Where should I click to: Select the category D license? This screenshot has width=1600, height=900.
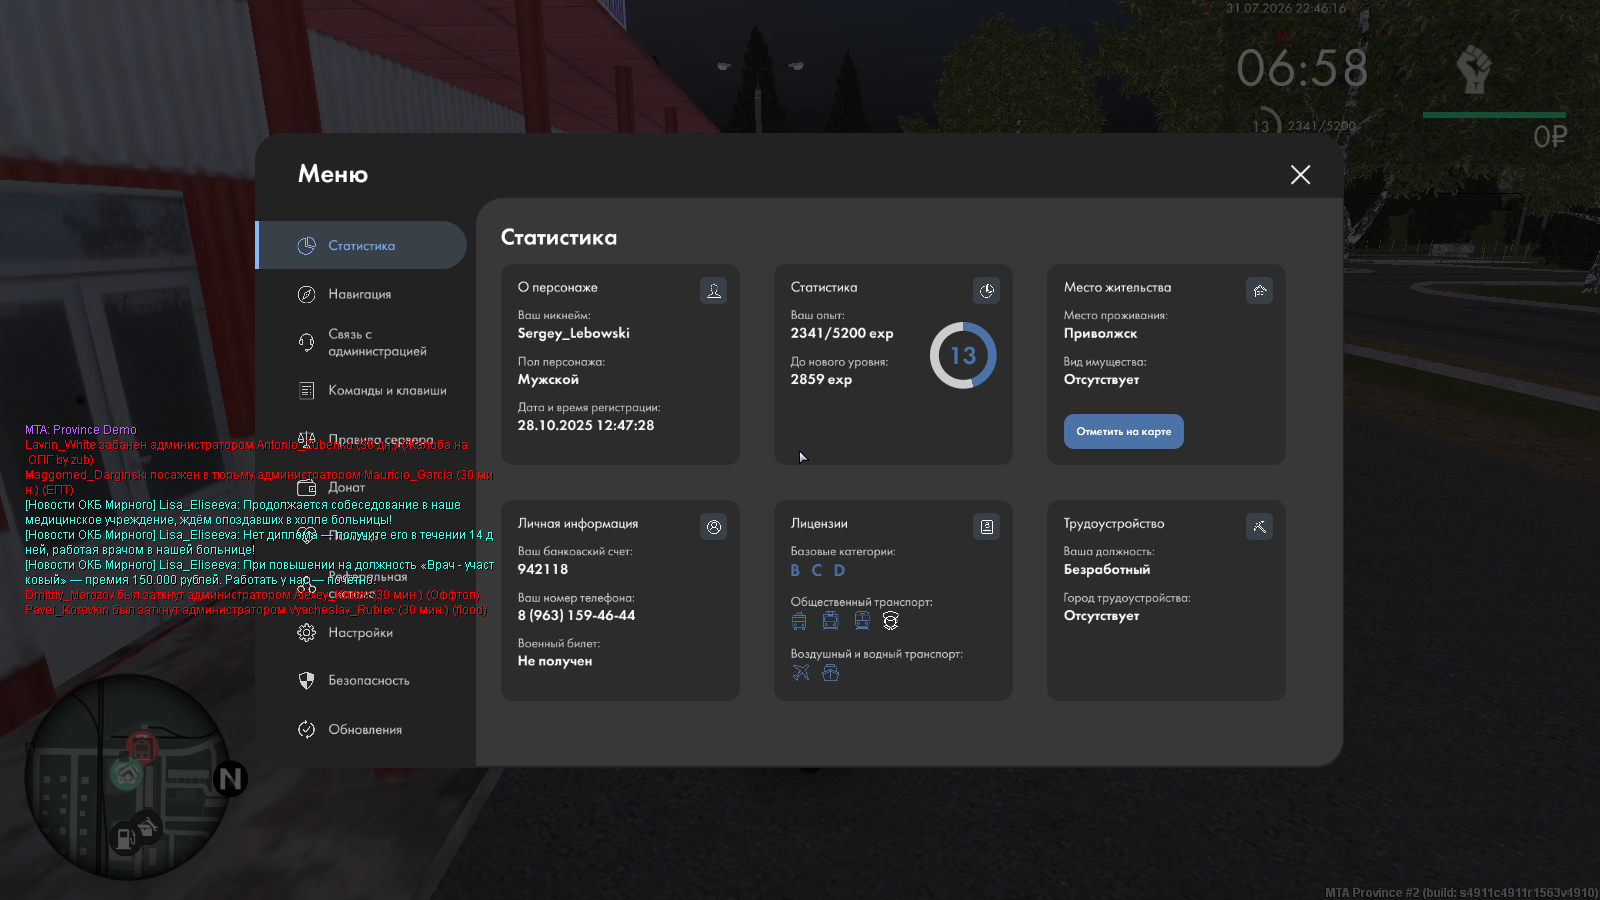(x=839, y=570)
